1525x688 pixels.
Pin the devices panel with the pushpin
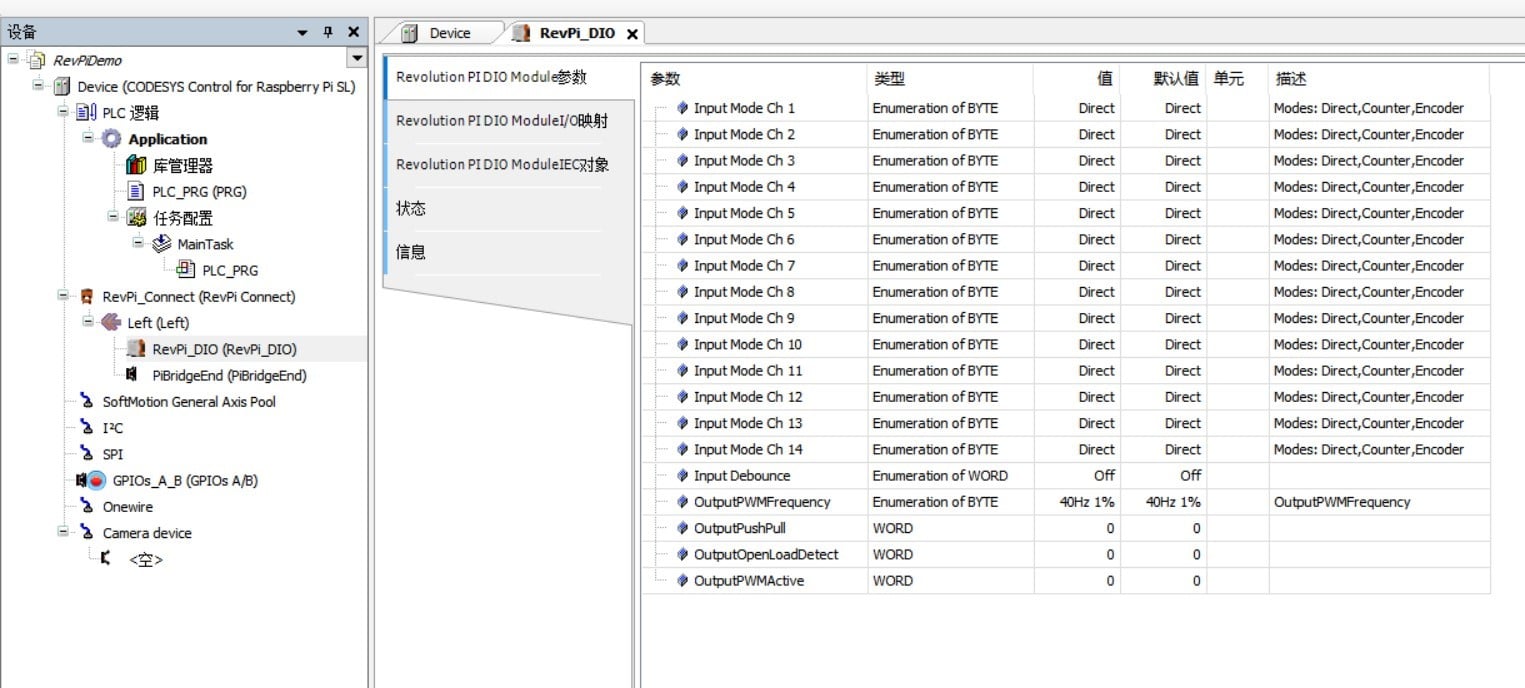(x=328, y=33)
